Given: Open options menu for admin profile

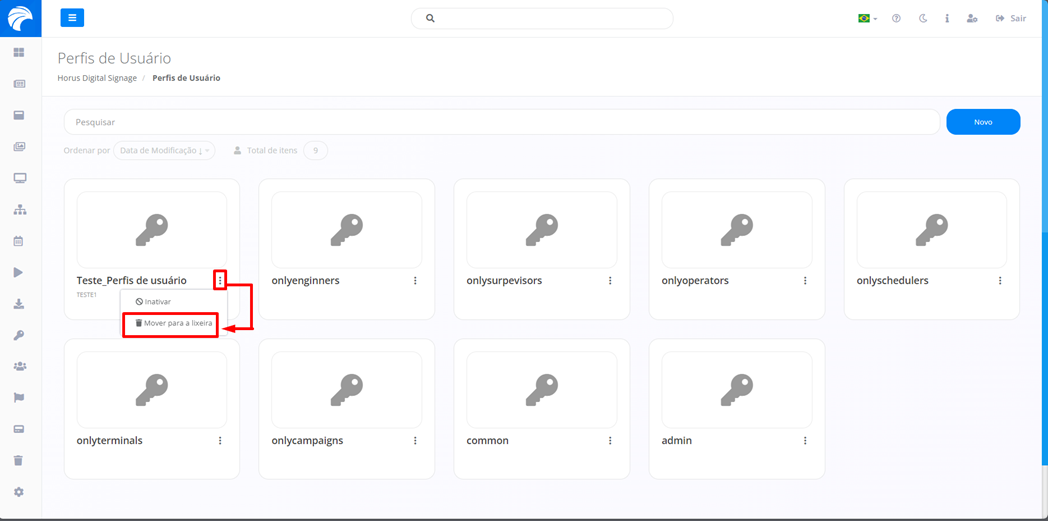Looking at the screenshot, I should point(805,441).
